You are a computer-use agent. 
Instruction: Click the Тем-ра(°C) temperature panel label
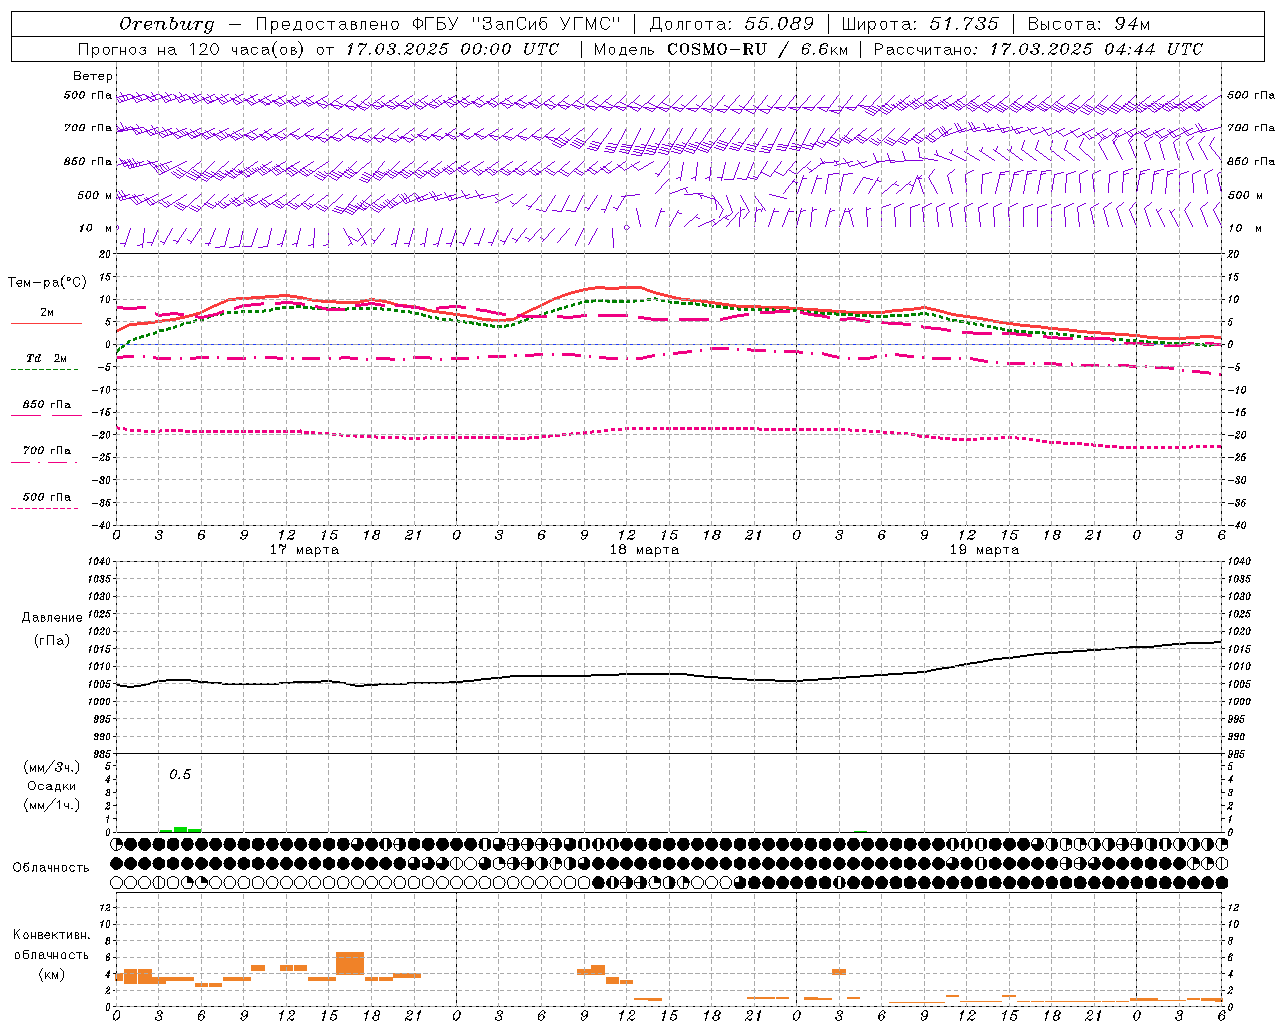tap(47, 283)
